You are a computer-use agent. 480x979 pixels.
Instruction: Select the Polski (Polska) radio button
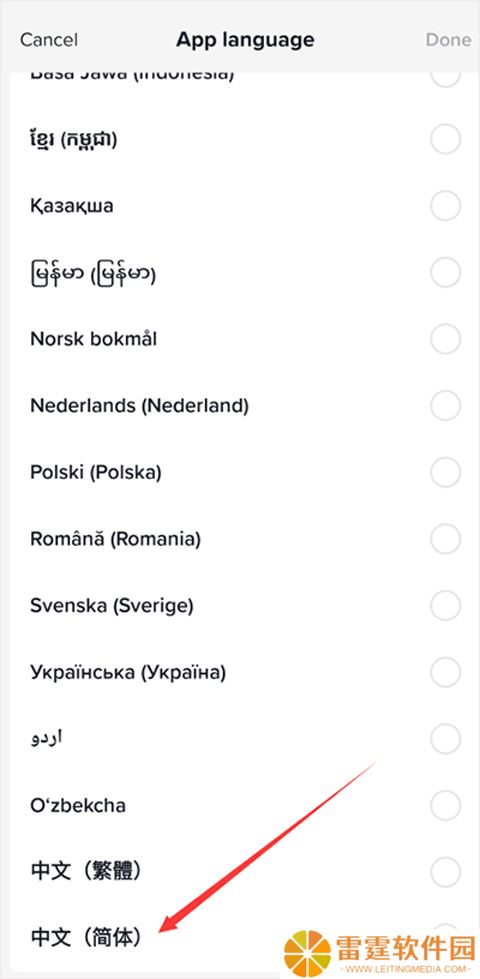click(x=446, y=472)
